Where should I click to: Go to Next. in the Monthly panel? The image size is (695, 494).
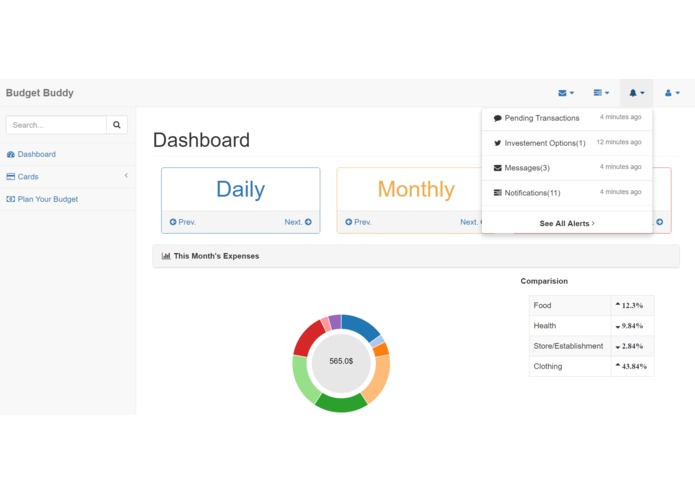(x=470, y=222)
